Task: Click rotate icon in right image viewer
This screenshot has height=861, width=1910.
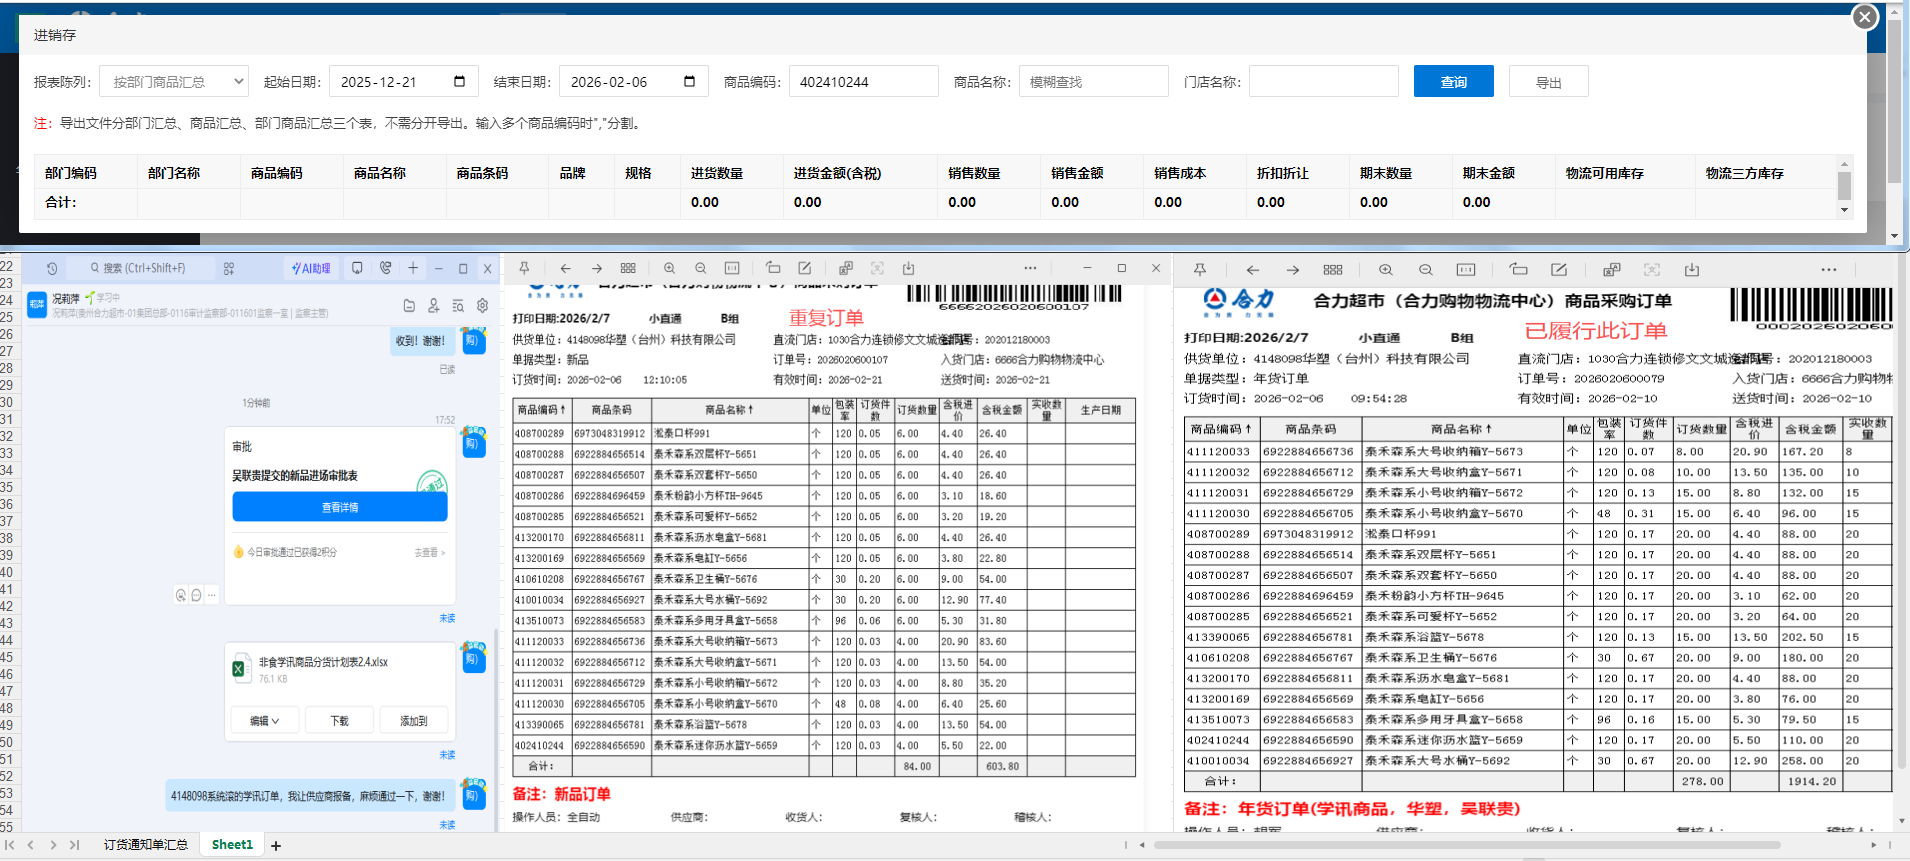Action: point(1518,269)
